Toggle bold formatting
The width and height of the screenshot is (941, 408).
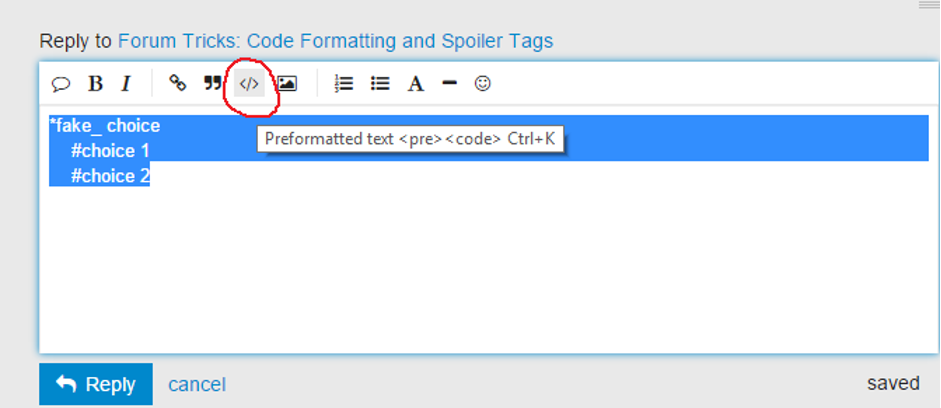pos(95,84)
